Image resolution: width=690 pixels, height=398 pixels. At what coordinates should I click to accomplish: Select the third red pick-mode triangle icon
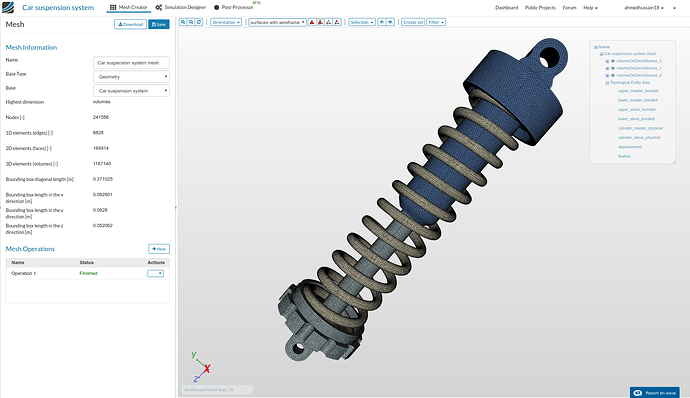(329, 22)
